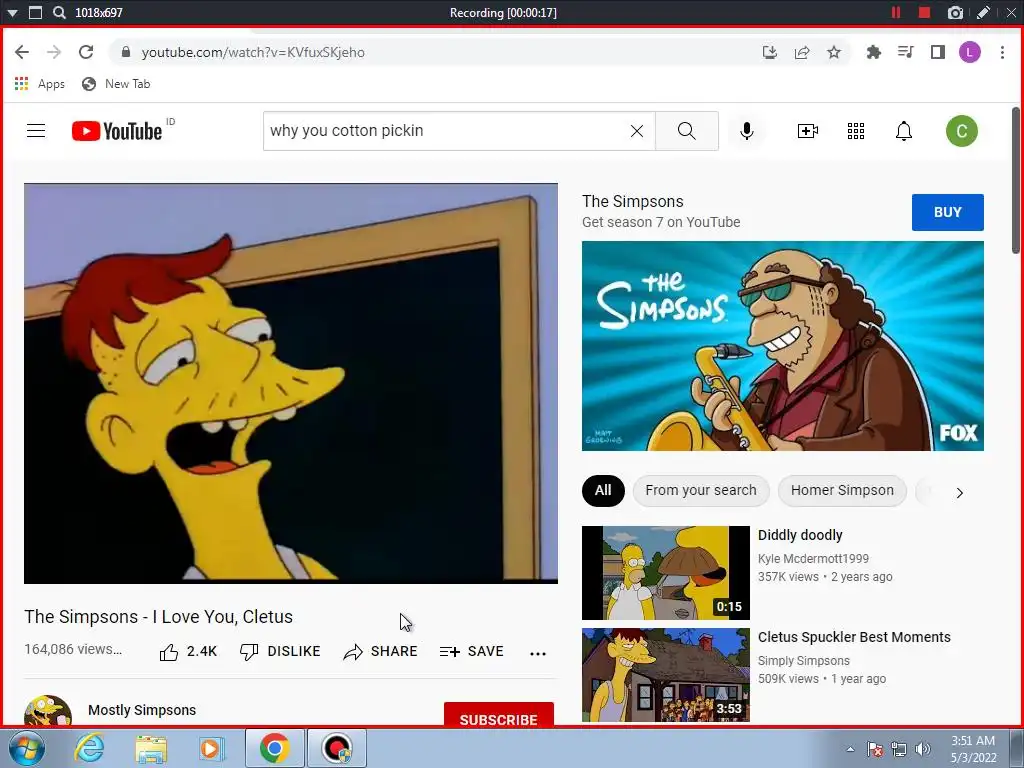
Task: Subscribe to Mostly Simpsons
Action: click(498, 714)
